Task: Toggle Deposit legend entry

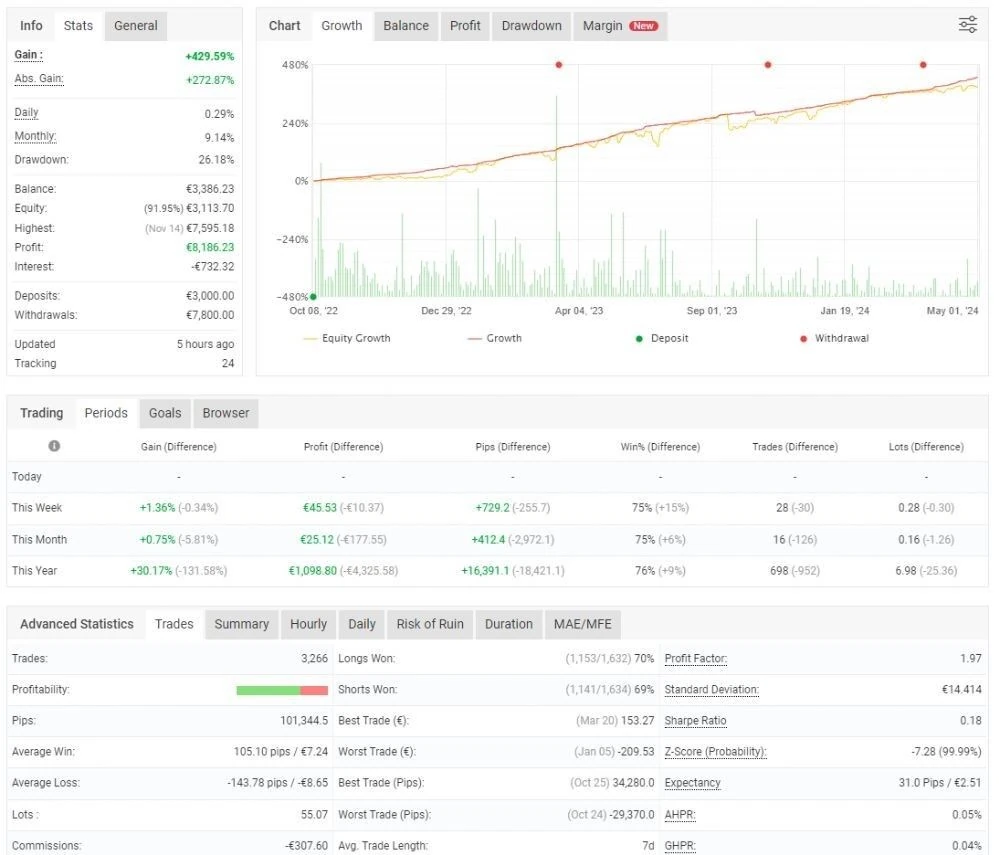Action: tap(662, 338)
